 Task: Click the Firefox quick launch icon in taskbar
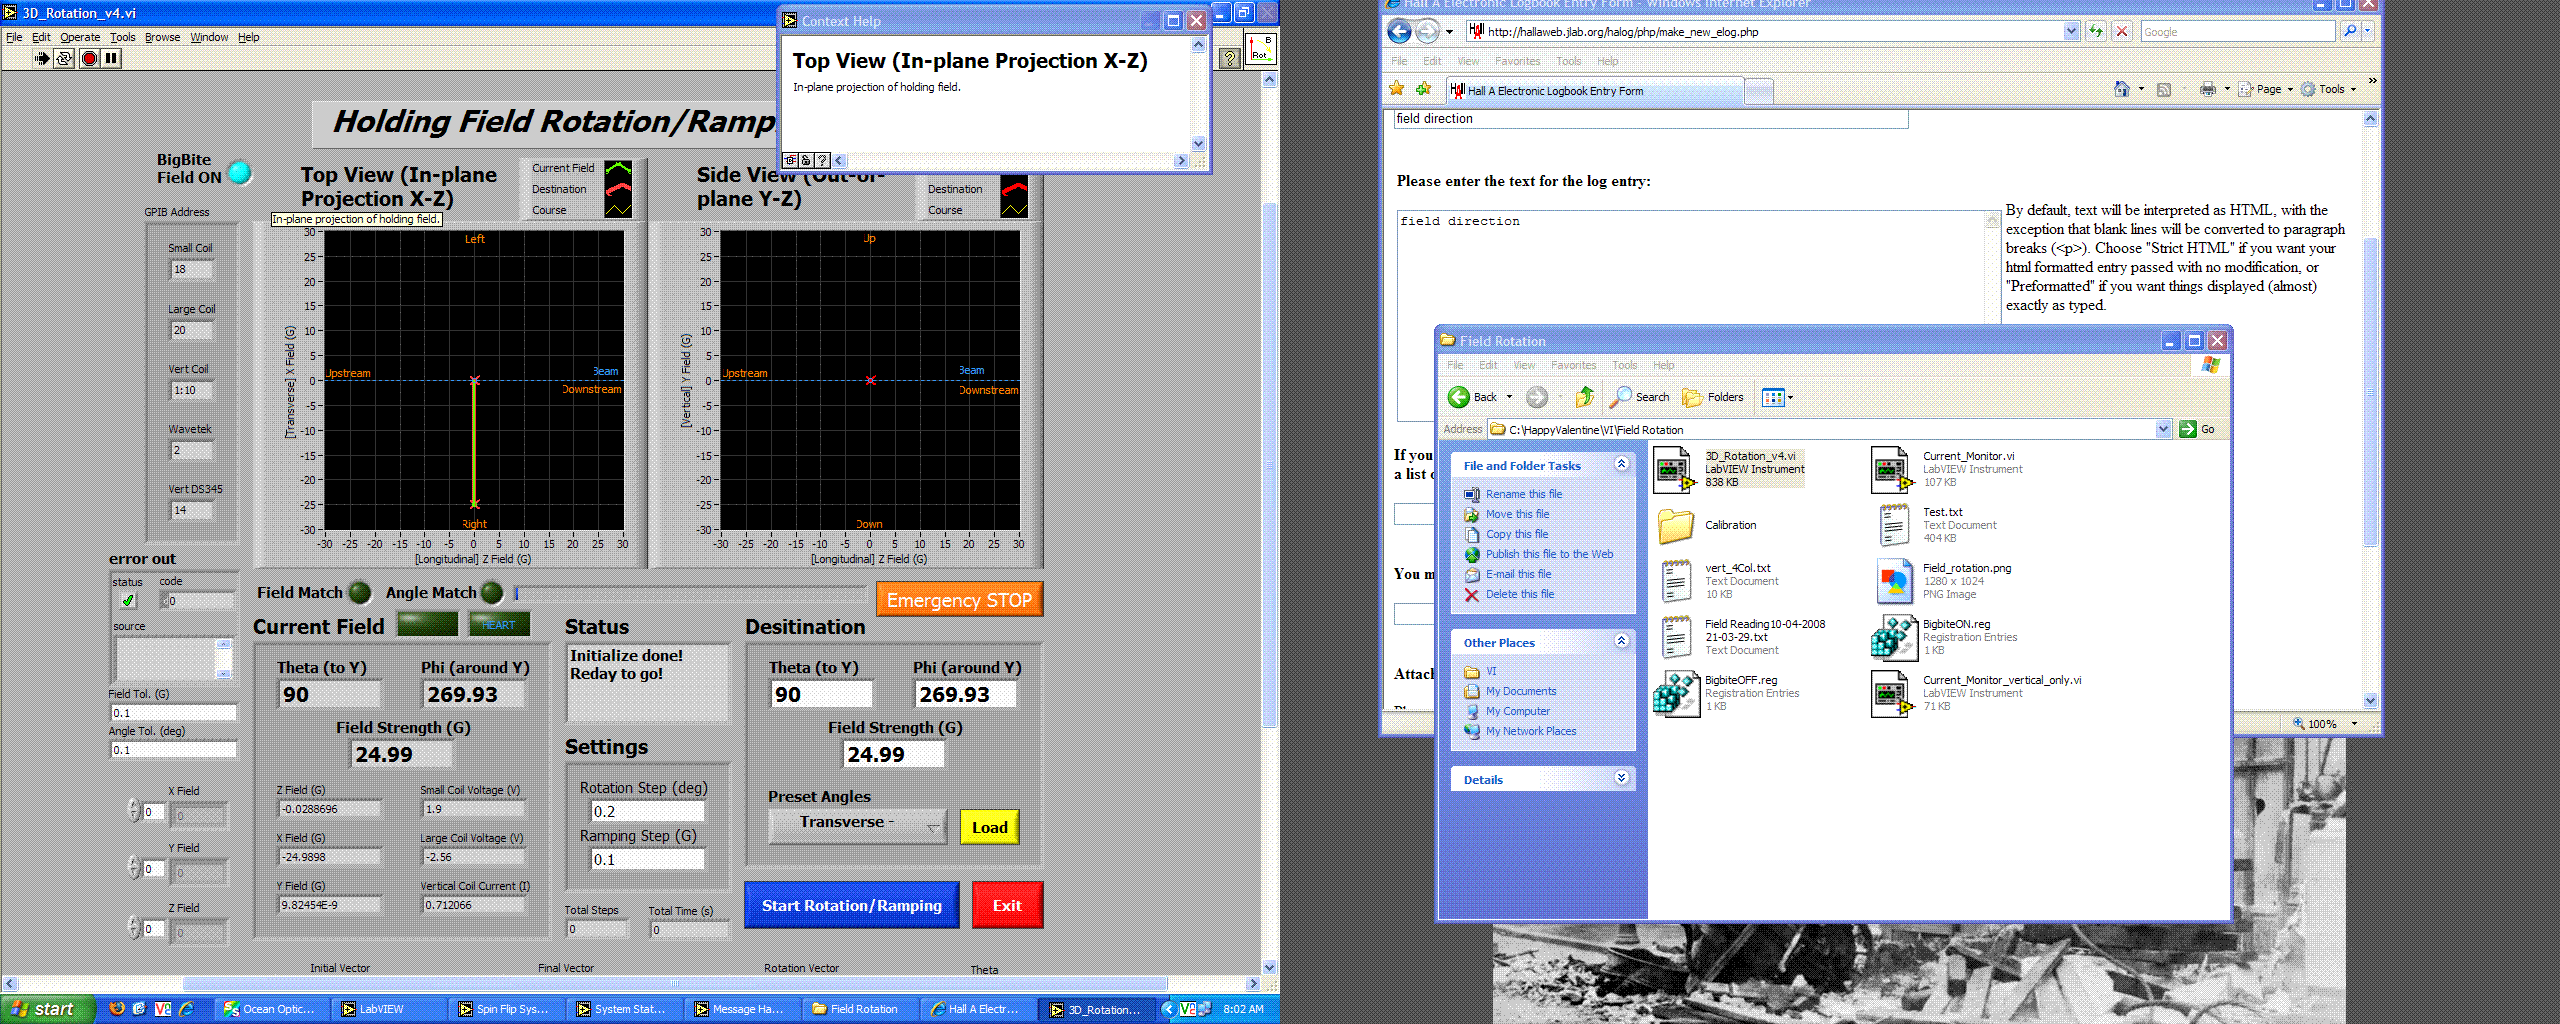click(x=117, y=1009)
